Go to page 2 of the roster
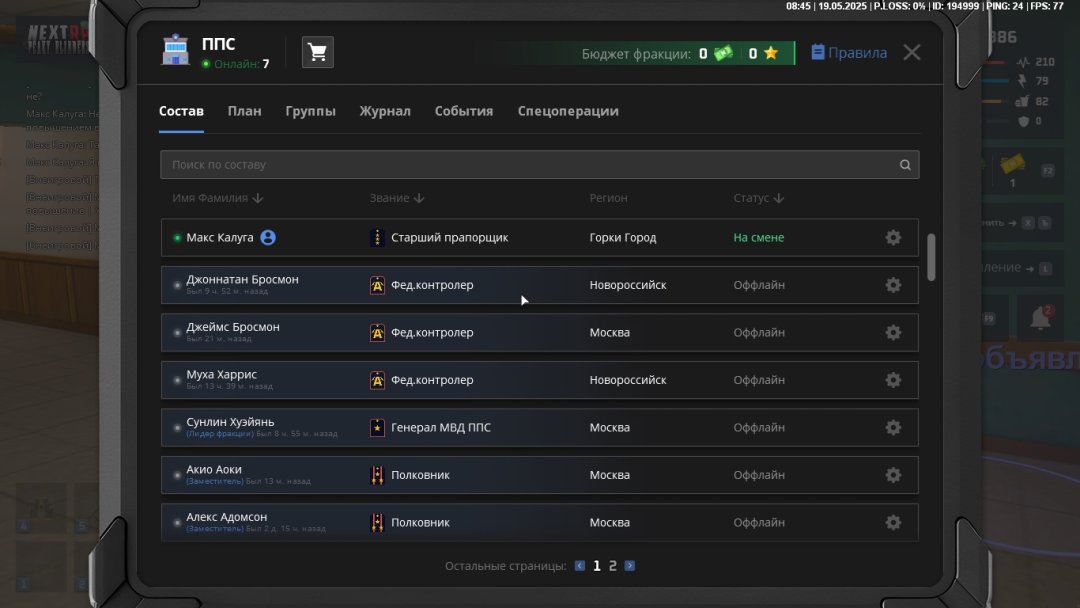Viewport: 1080px width, 608px height. pos(613,566)
